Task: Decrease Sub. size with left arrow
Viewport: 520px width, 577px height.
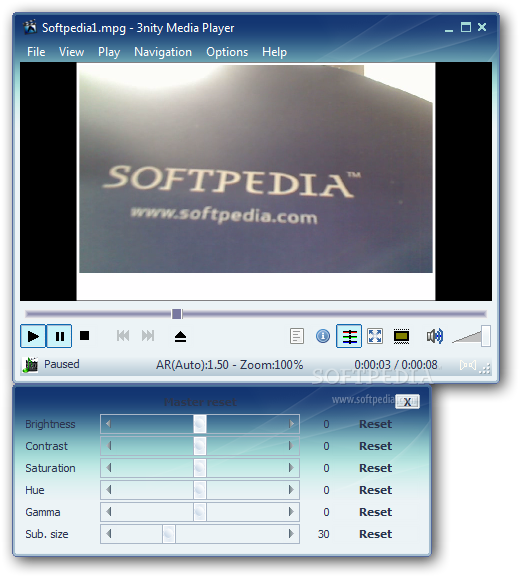Action: coord(108,534)
